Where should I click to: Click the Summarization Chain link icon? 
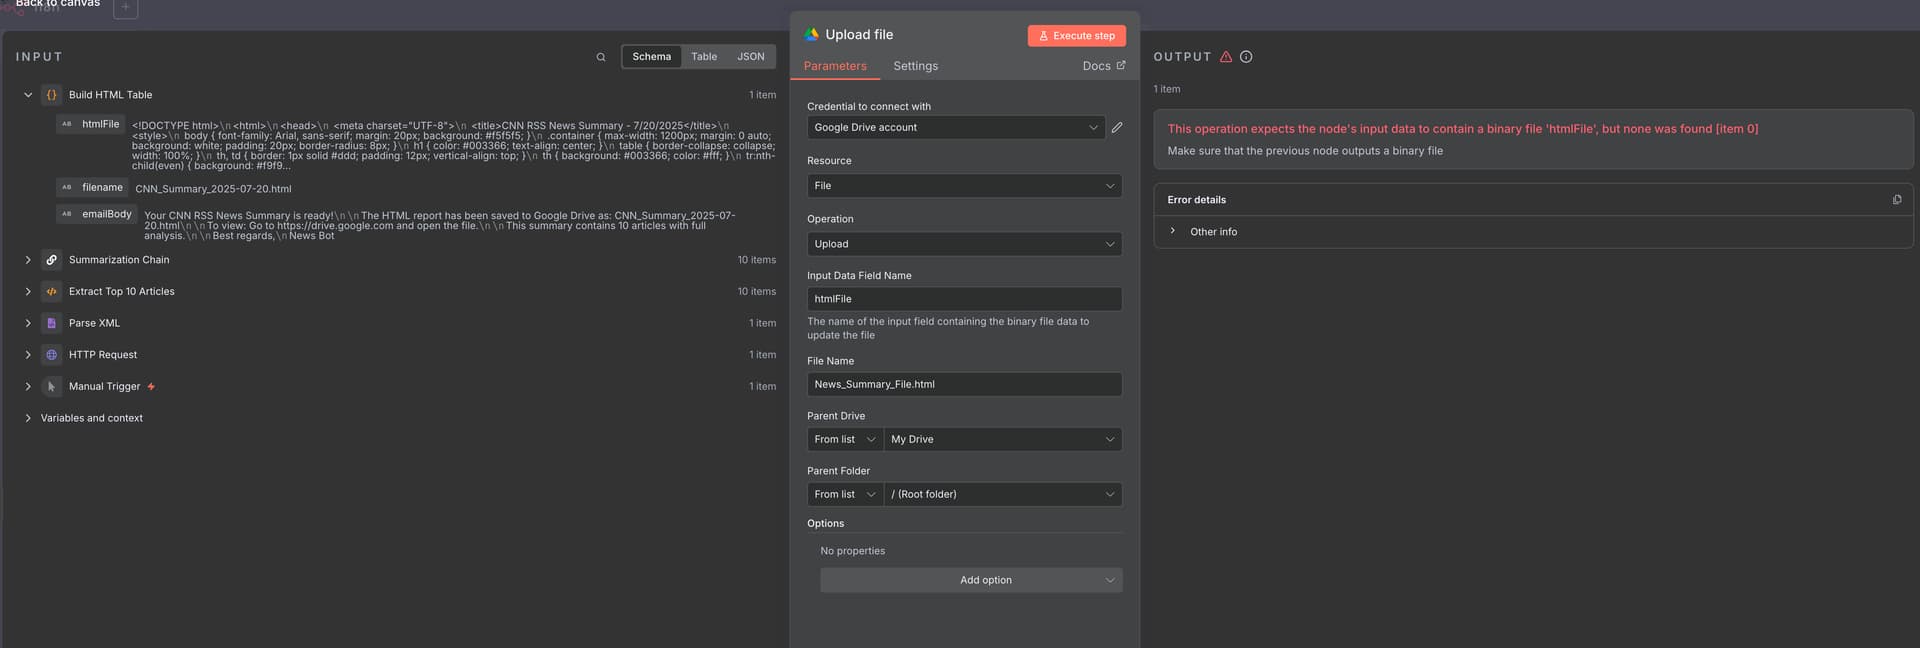(x=52, y=260)
